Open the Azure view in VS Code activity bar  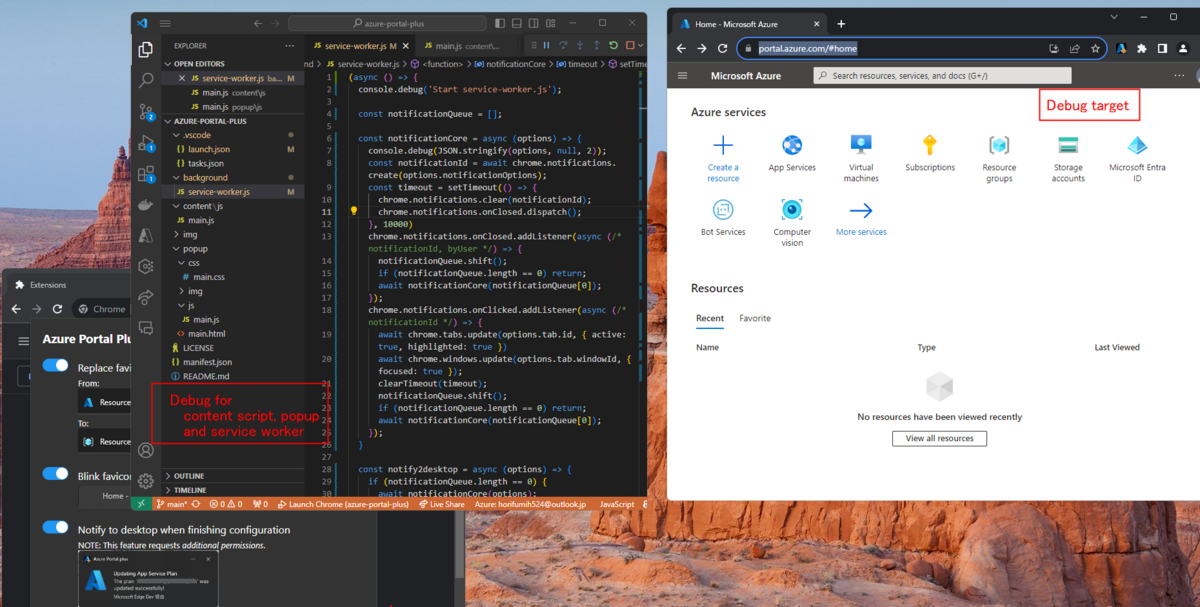[146, 235]
